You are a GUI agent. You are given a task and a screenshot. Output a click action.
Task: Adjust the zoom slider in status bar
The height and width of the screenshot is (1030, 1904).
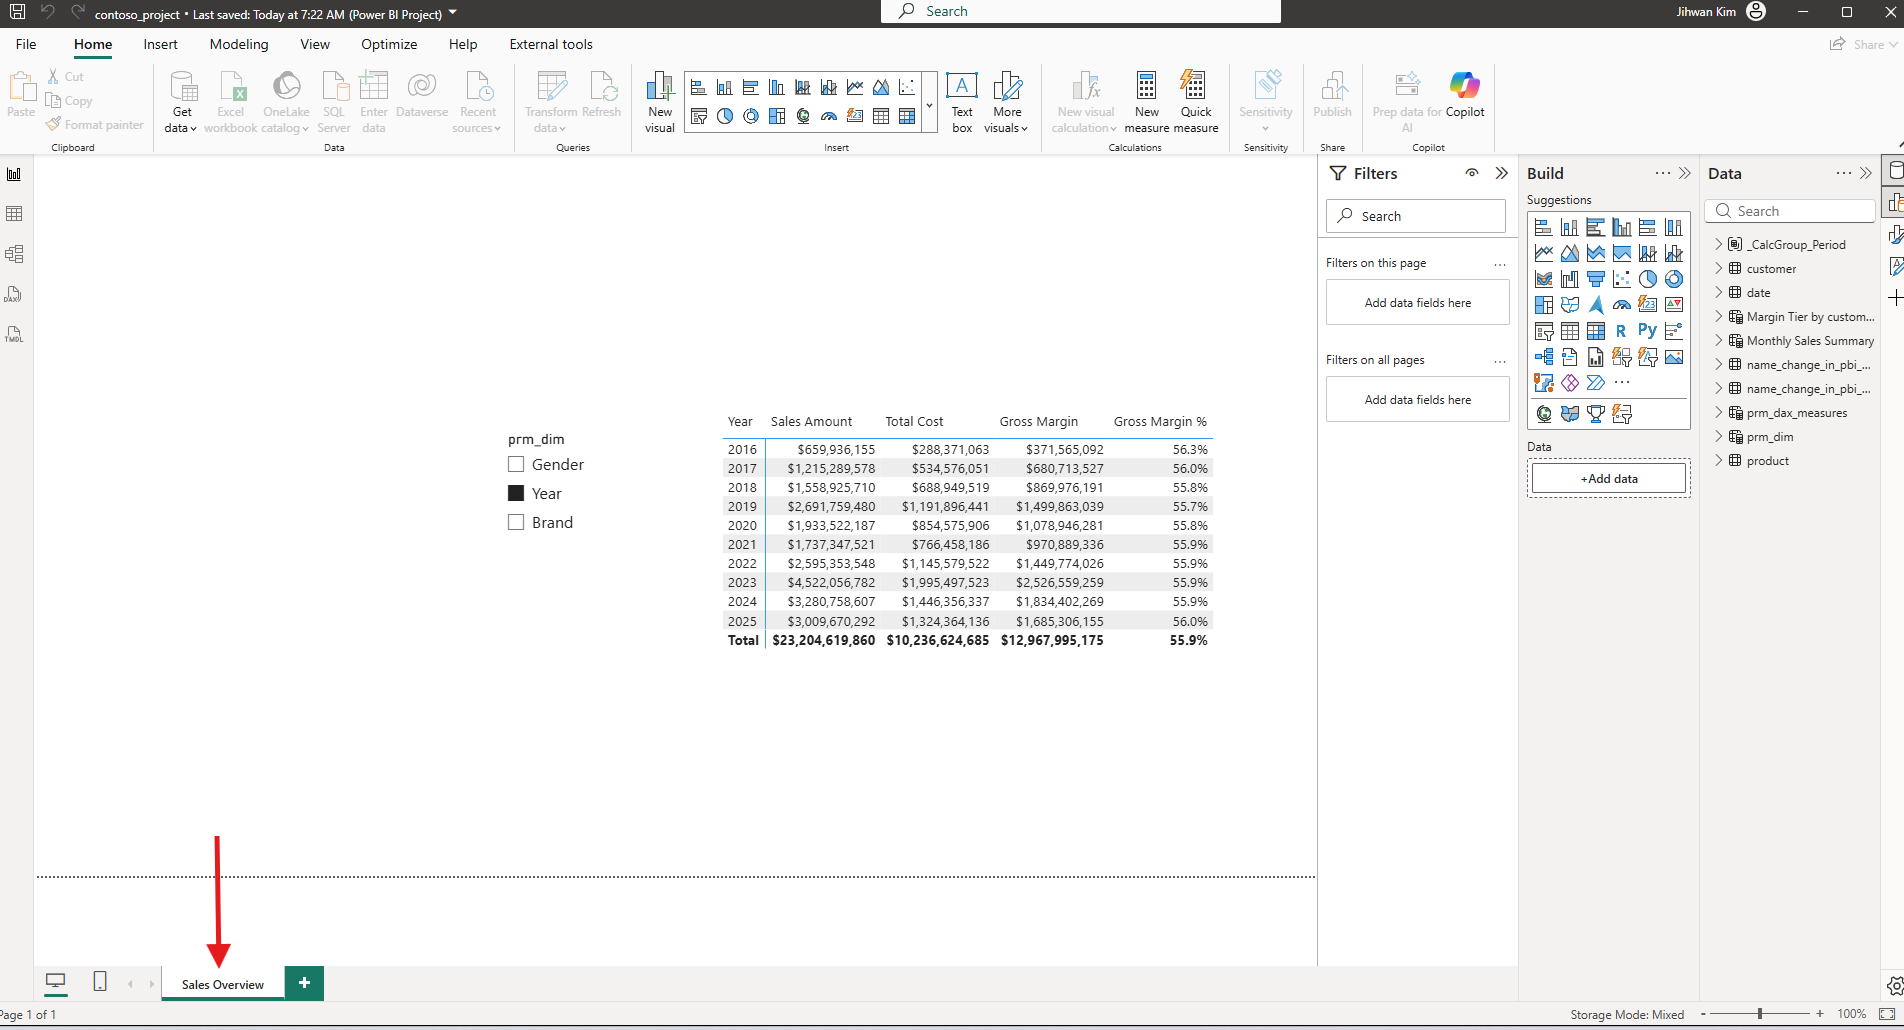1760,1014
